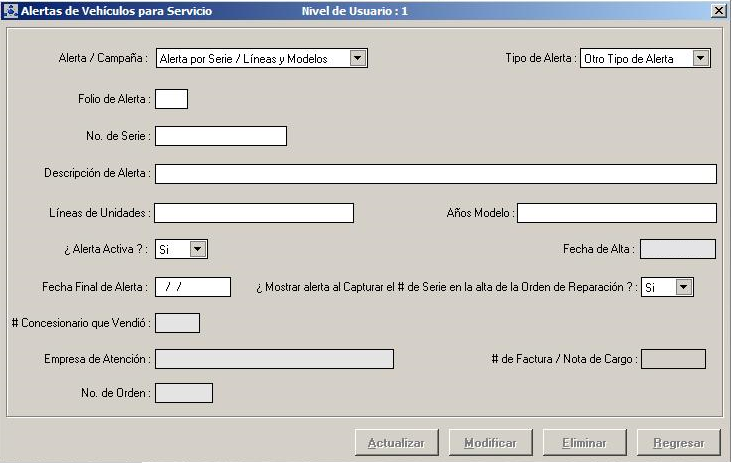The height and width of the screenshot is (463, 732).
Task: Click the Fecha Final de Alerta field
Action: 193,287
